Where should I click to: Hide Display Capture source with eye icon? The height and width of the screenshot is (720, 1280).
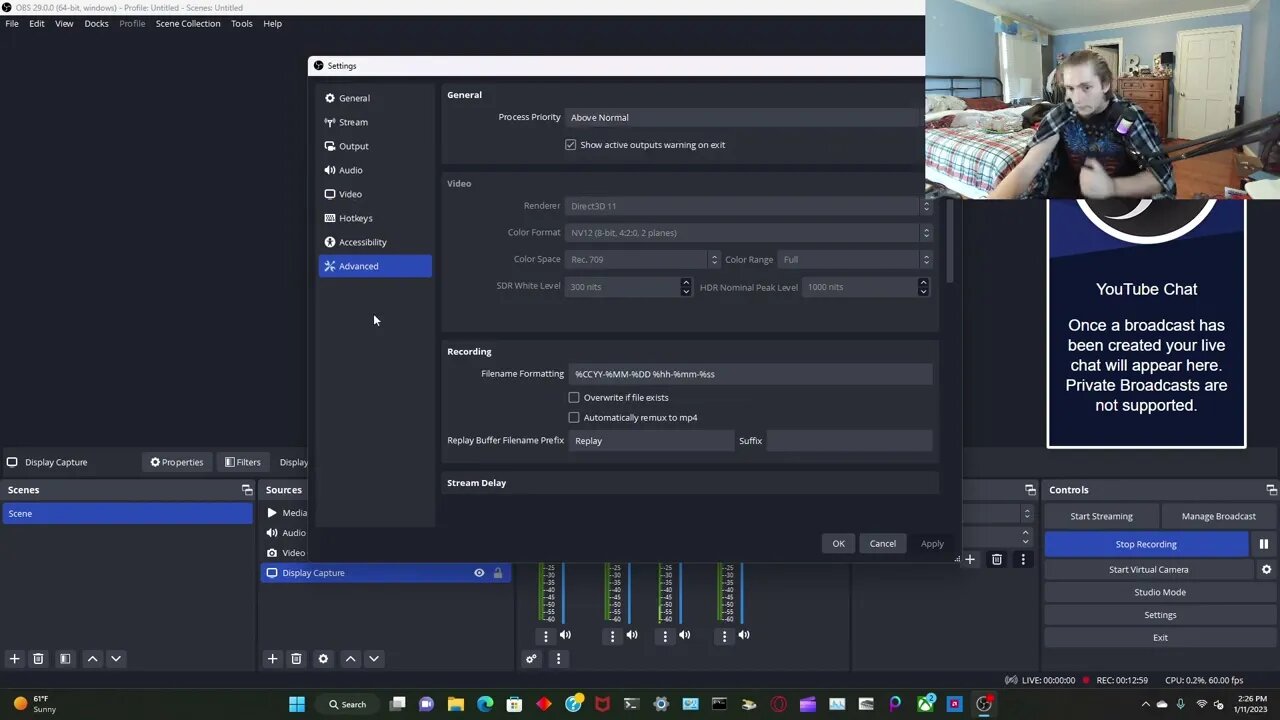(479, 573)
